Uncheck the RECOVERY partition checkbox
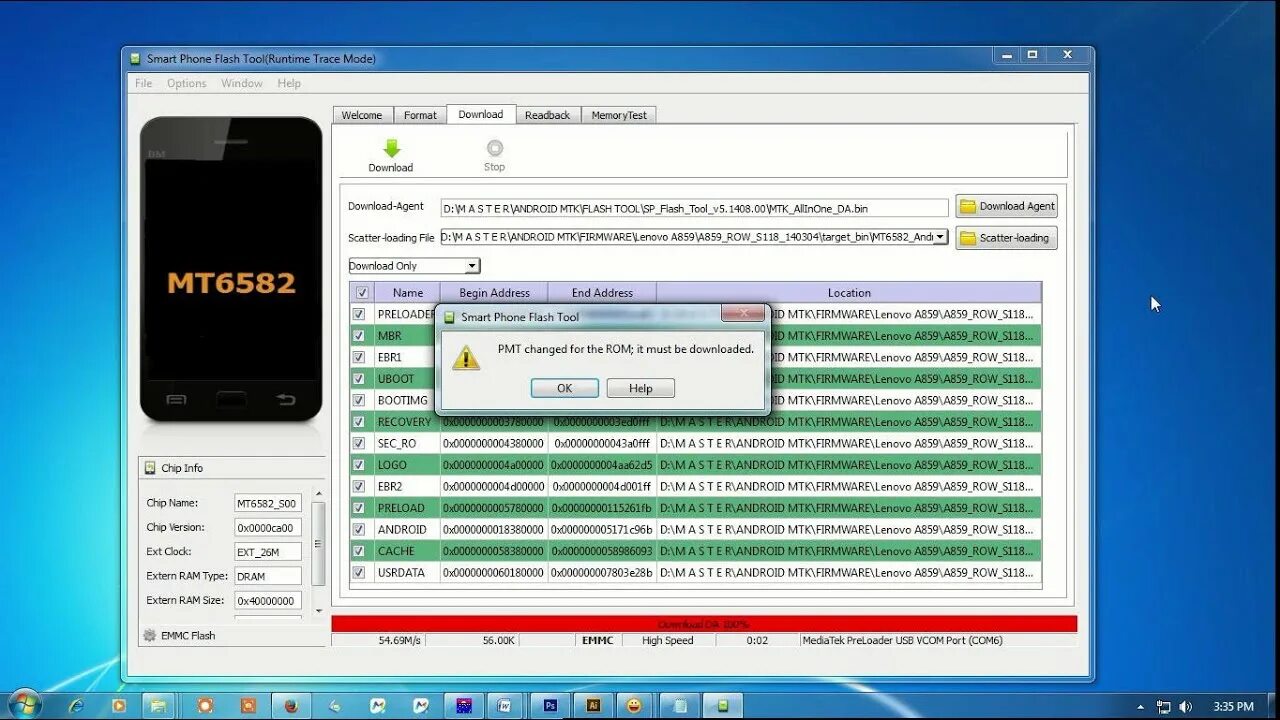The width and height of the screenshot is (1280, 720). coord(359,422)
